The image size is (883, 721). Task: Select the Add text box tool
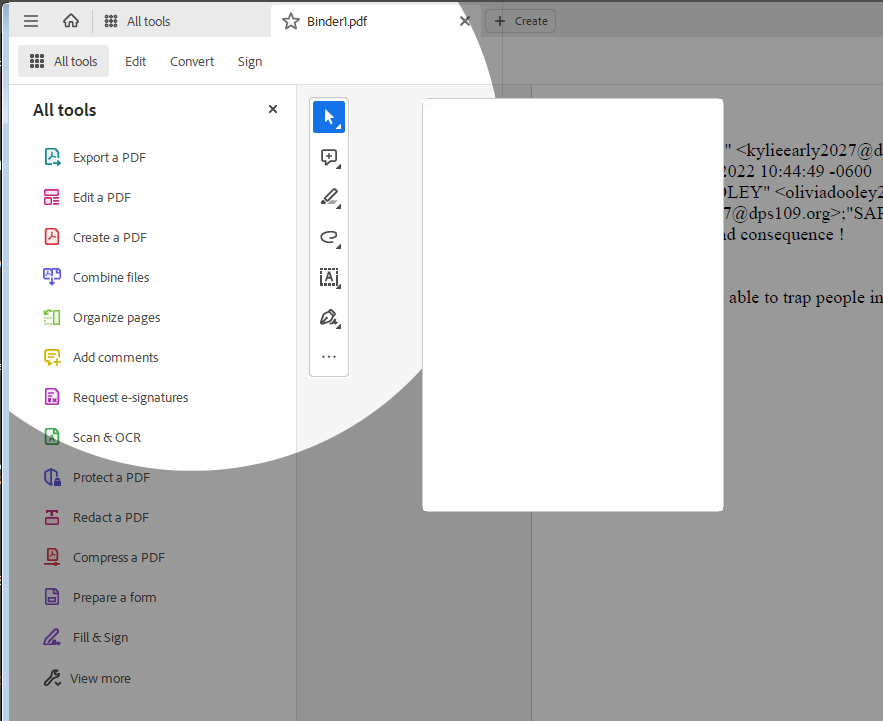[328, 277]
